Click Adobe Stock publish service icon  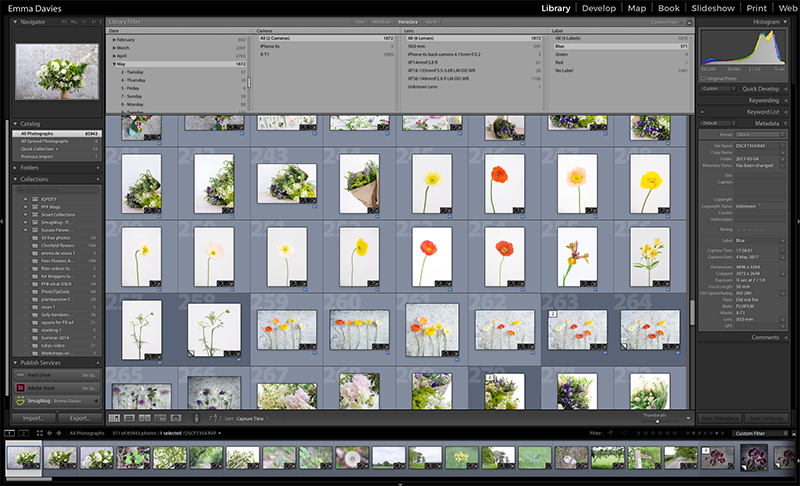click(x=20, y=388)
